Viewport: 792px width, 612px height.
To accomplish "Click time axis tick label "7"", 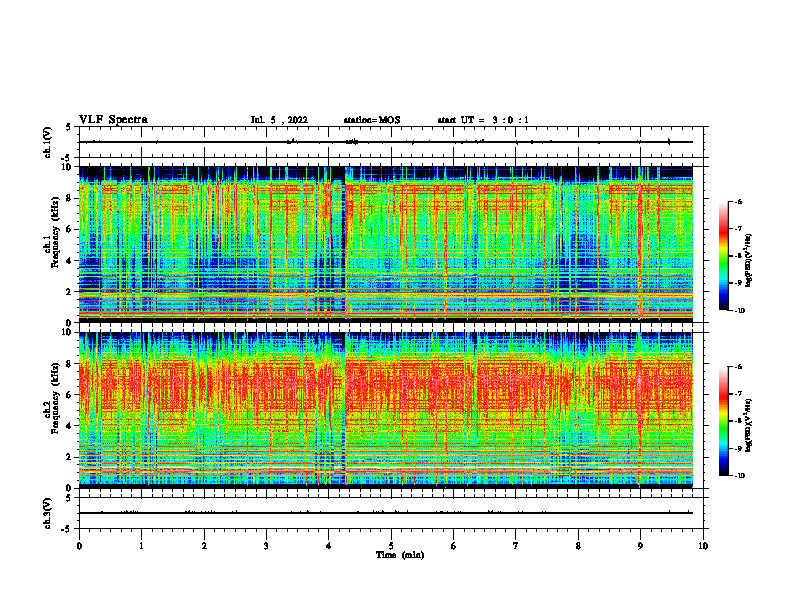I will pos(516,546).
